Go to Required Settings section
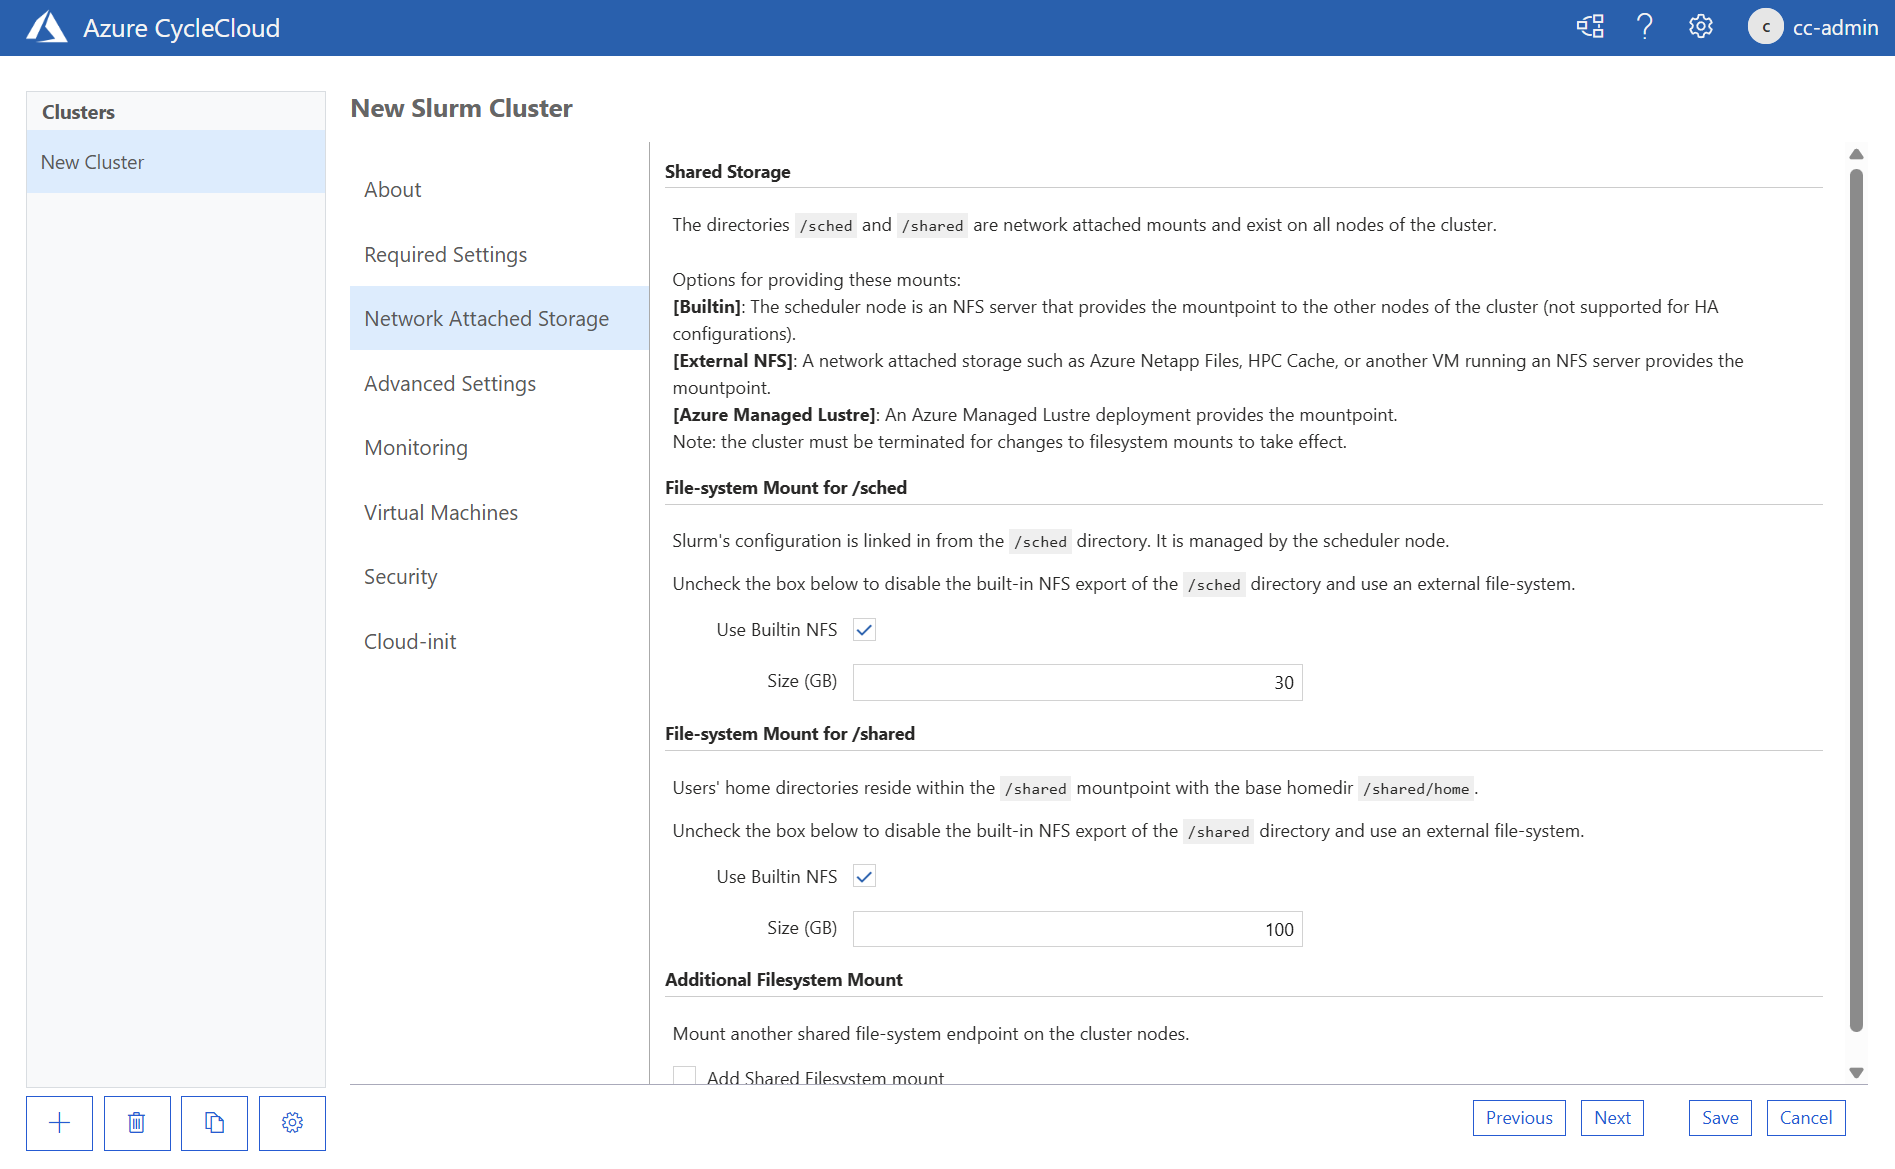The image size is (1895, 1169). (499, 255)
